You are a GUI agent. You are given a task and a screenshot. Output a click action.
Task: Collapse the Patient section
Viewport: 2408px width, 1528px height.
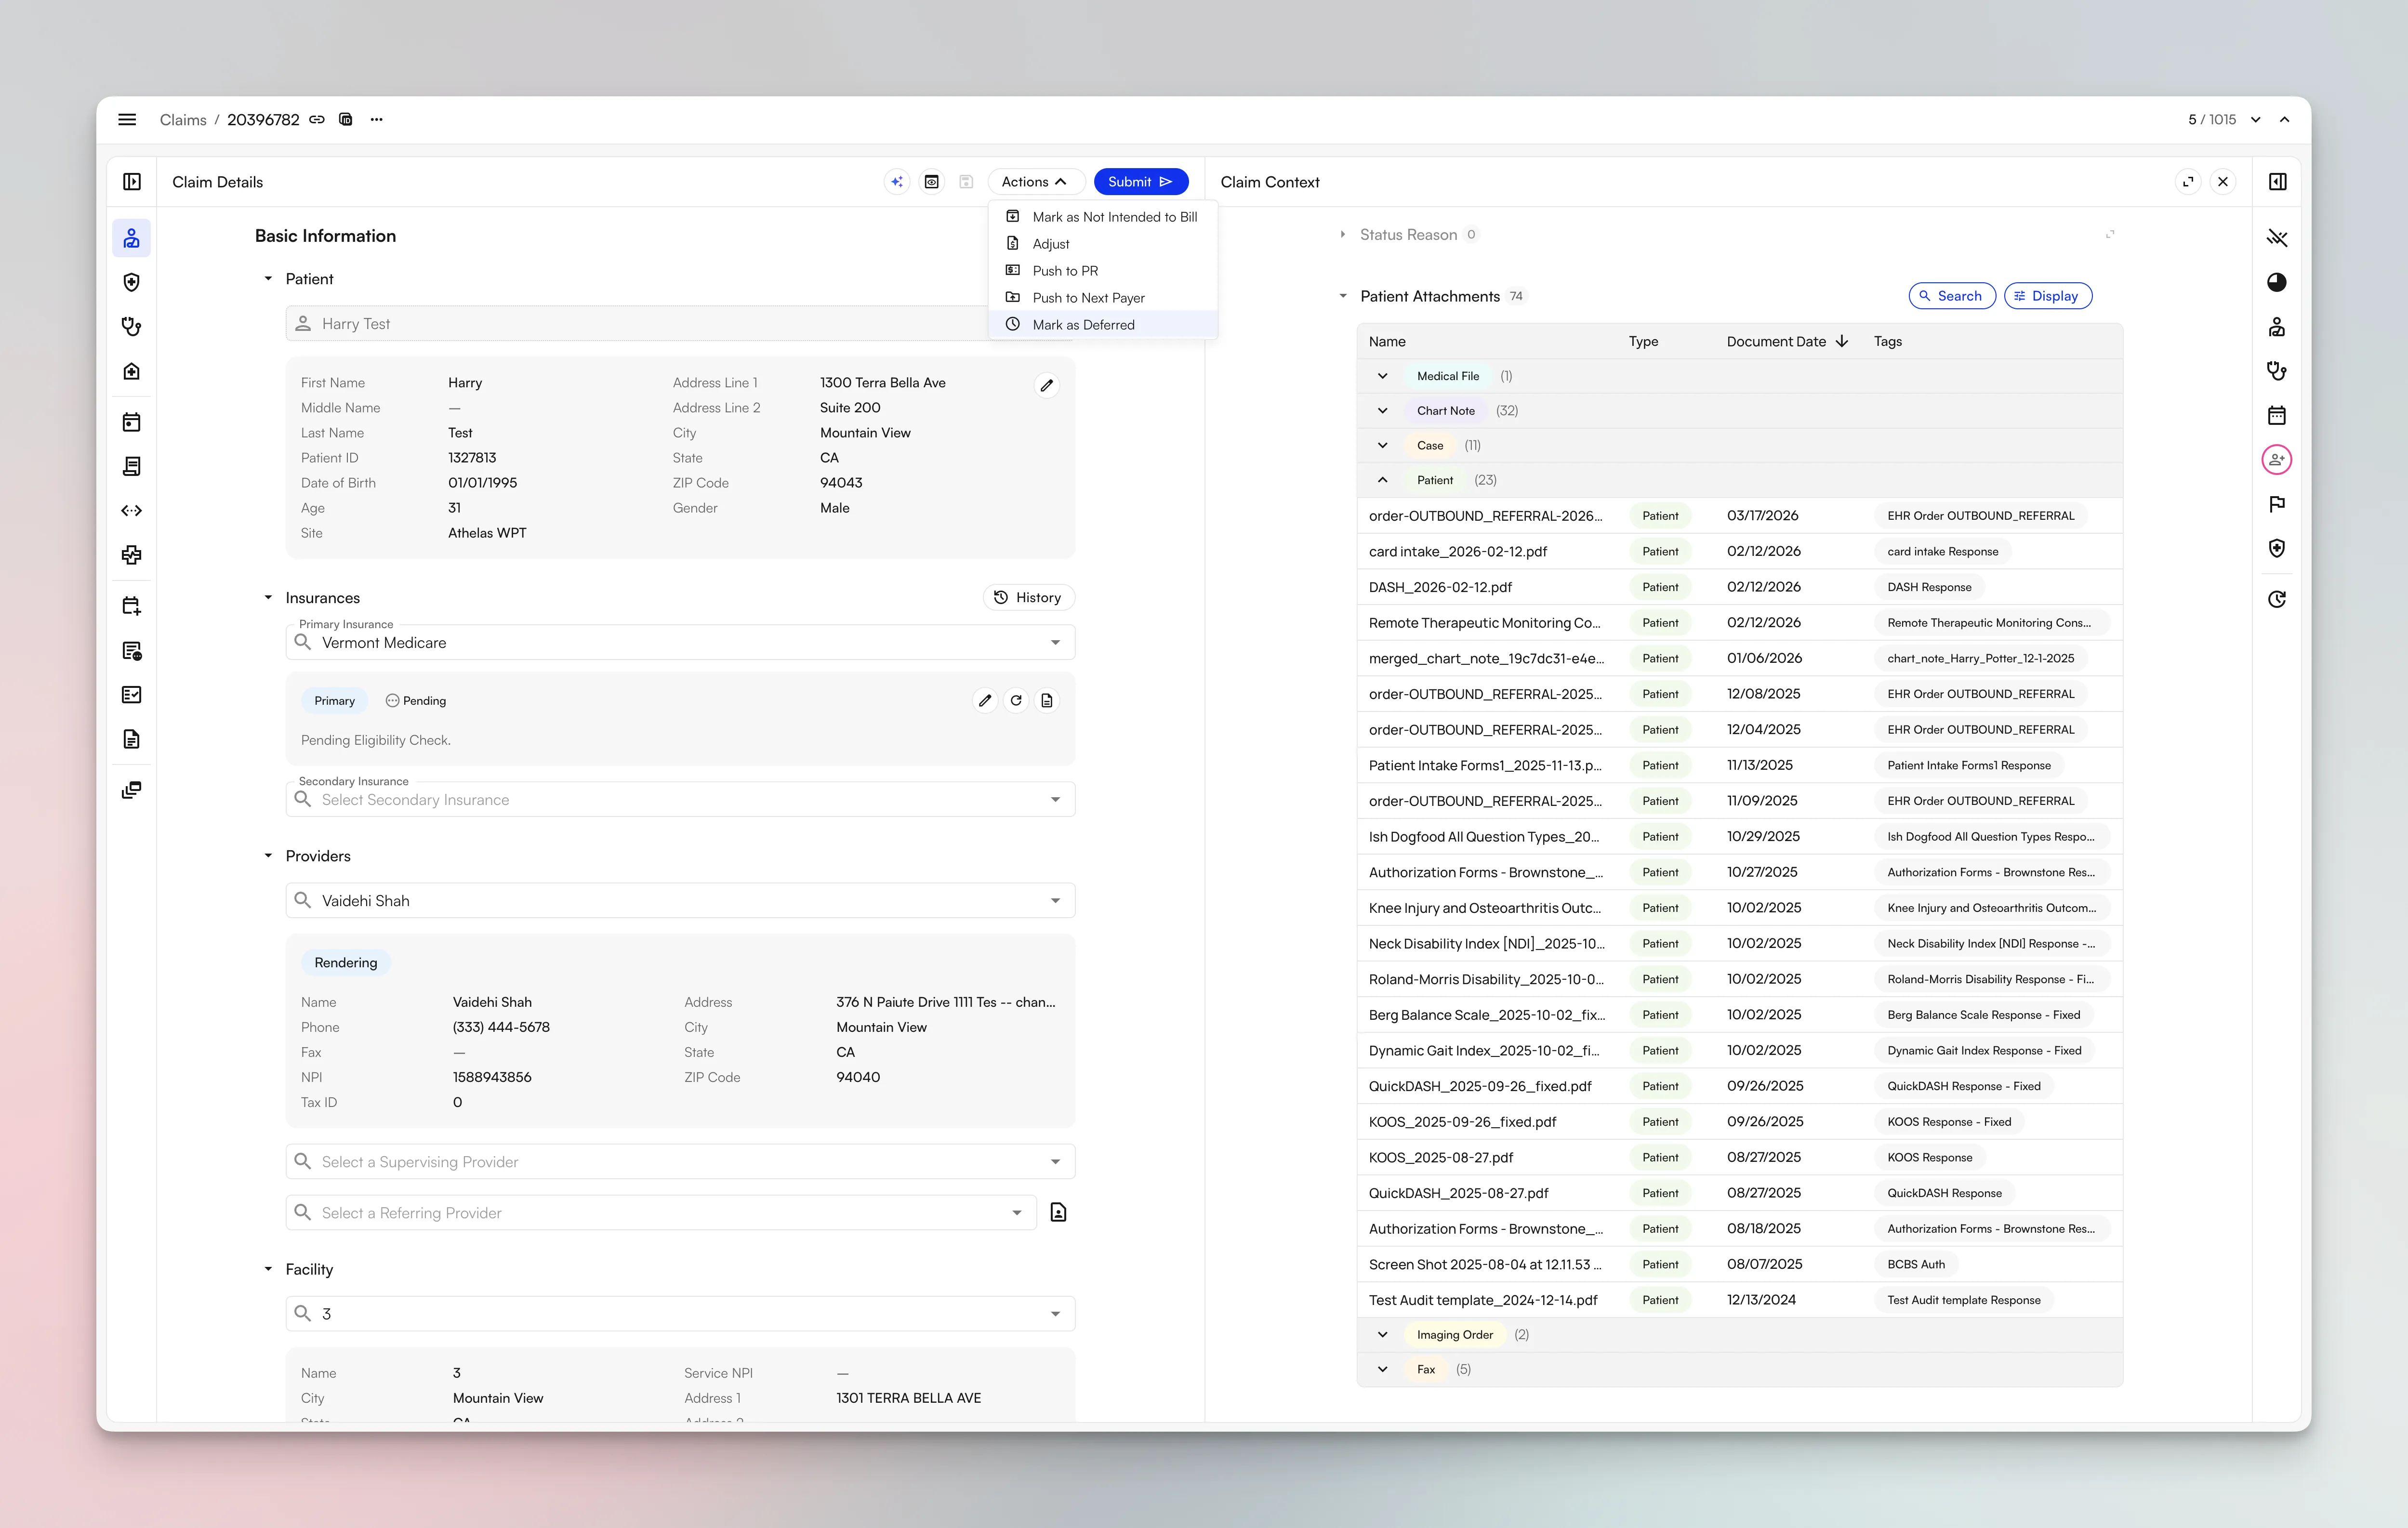(x=268, y=279)
